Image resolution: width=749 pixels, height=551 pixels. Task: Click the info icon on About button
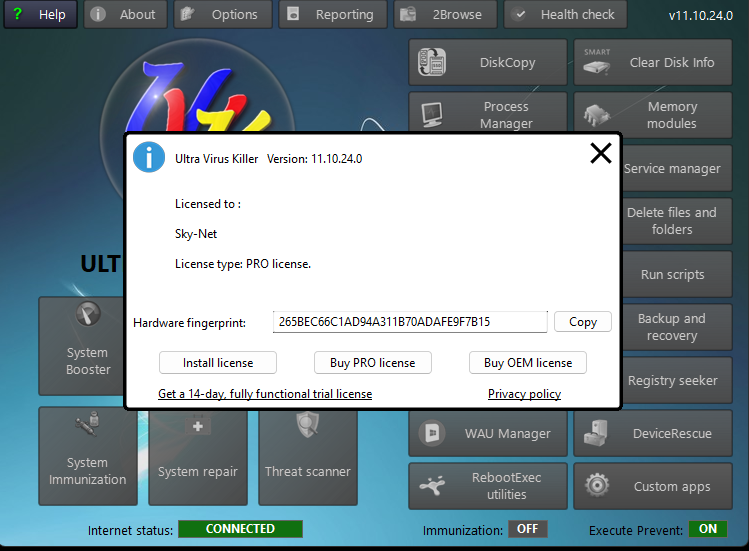point(98,14)
